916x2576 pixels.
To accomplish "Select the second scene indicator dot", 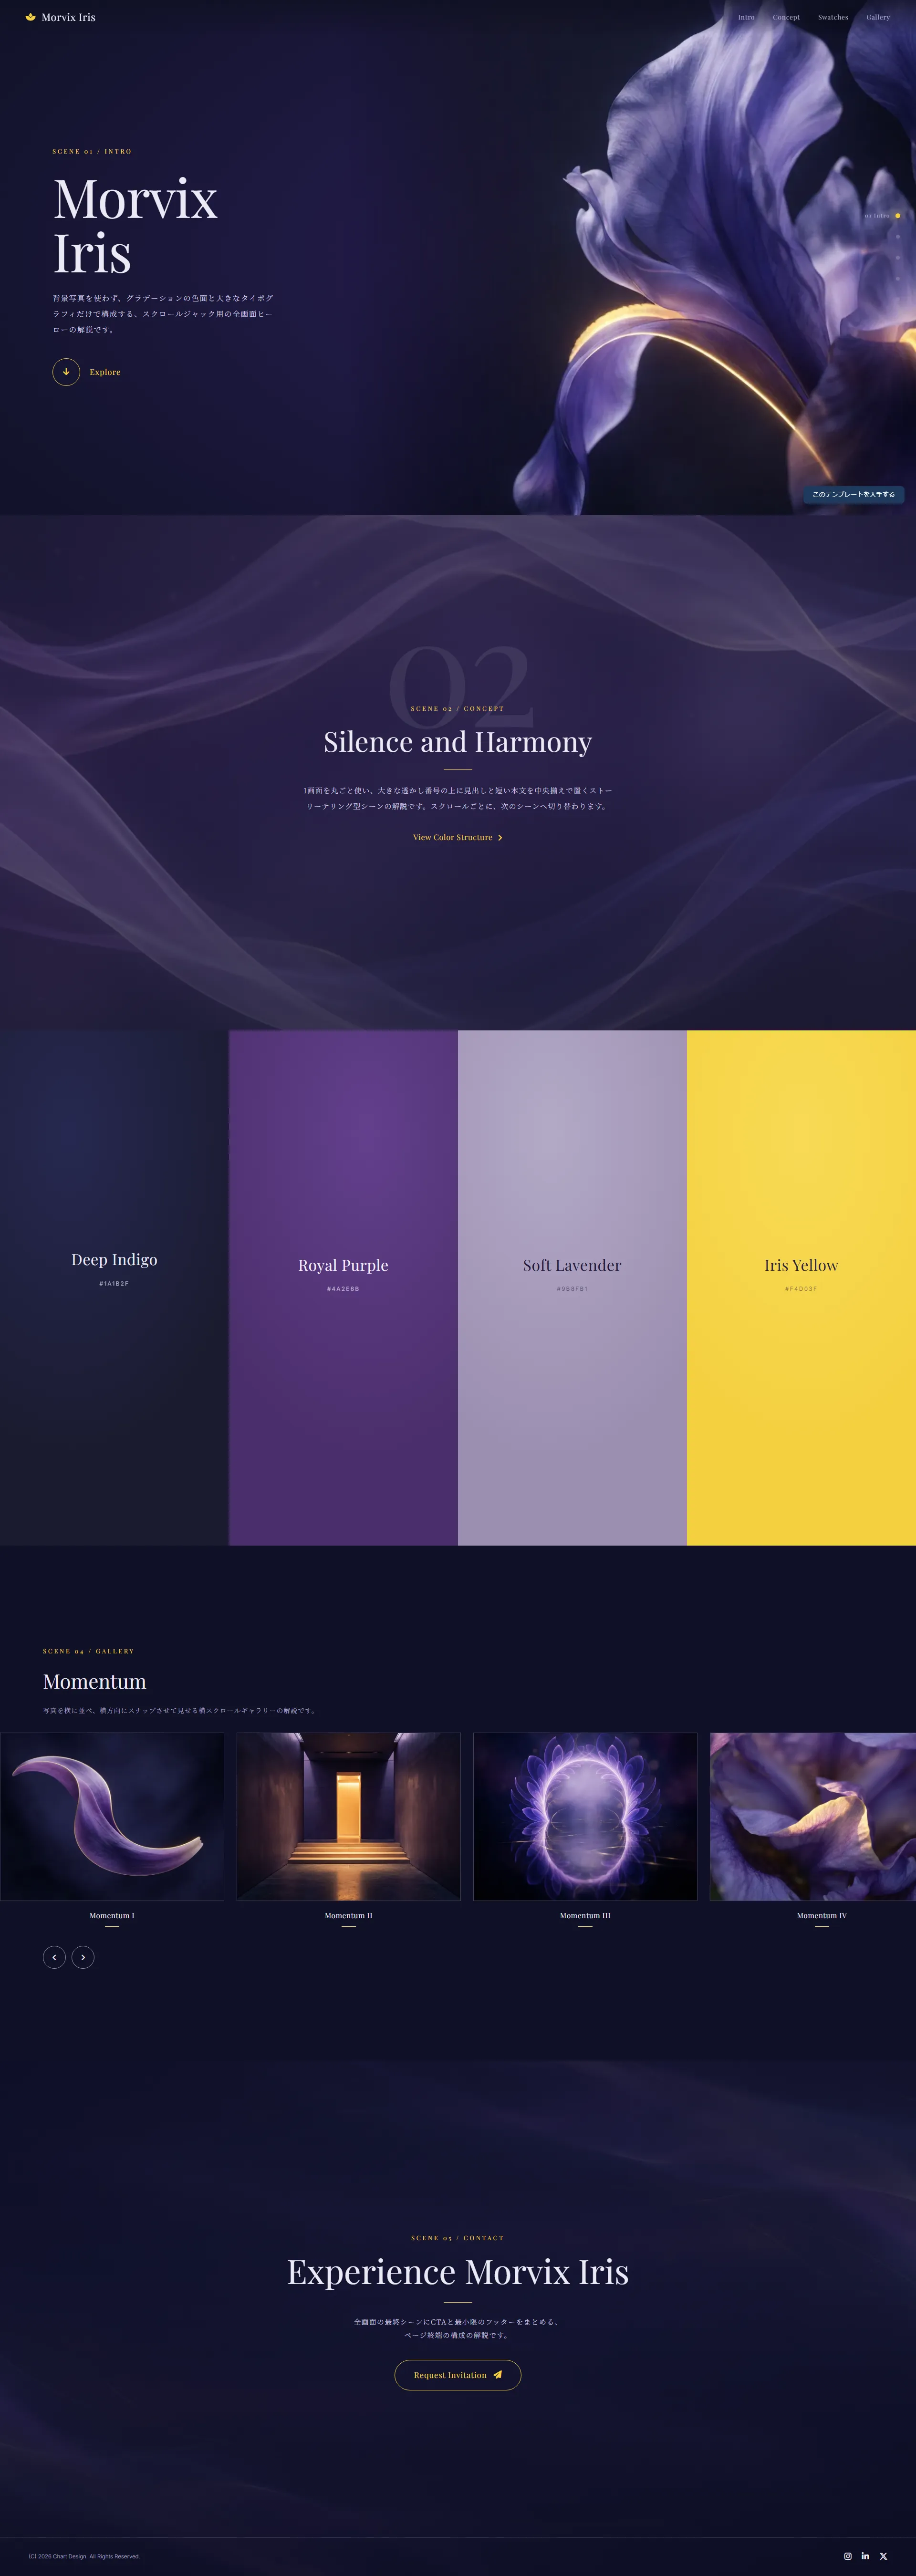I will point(897,236).
